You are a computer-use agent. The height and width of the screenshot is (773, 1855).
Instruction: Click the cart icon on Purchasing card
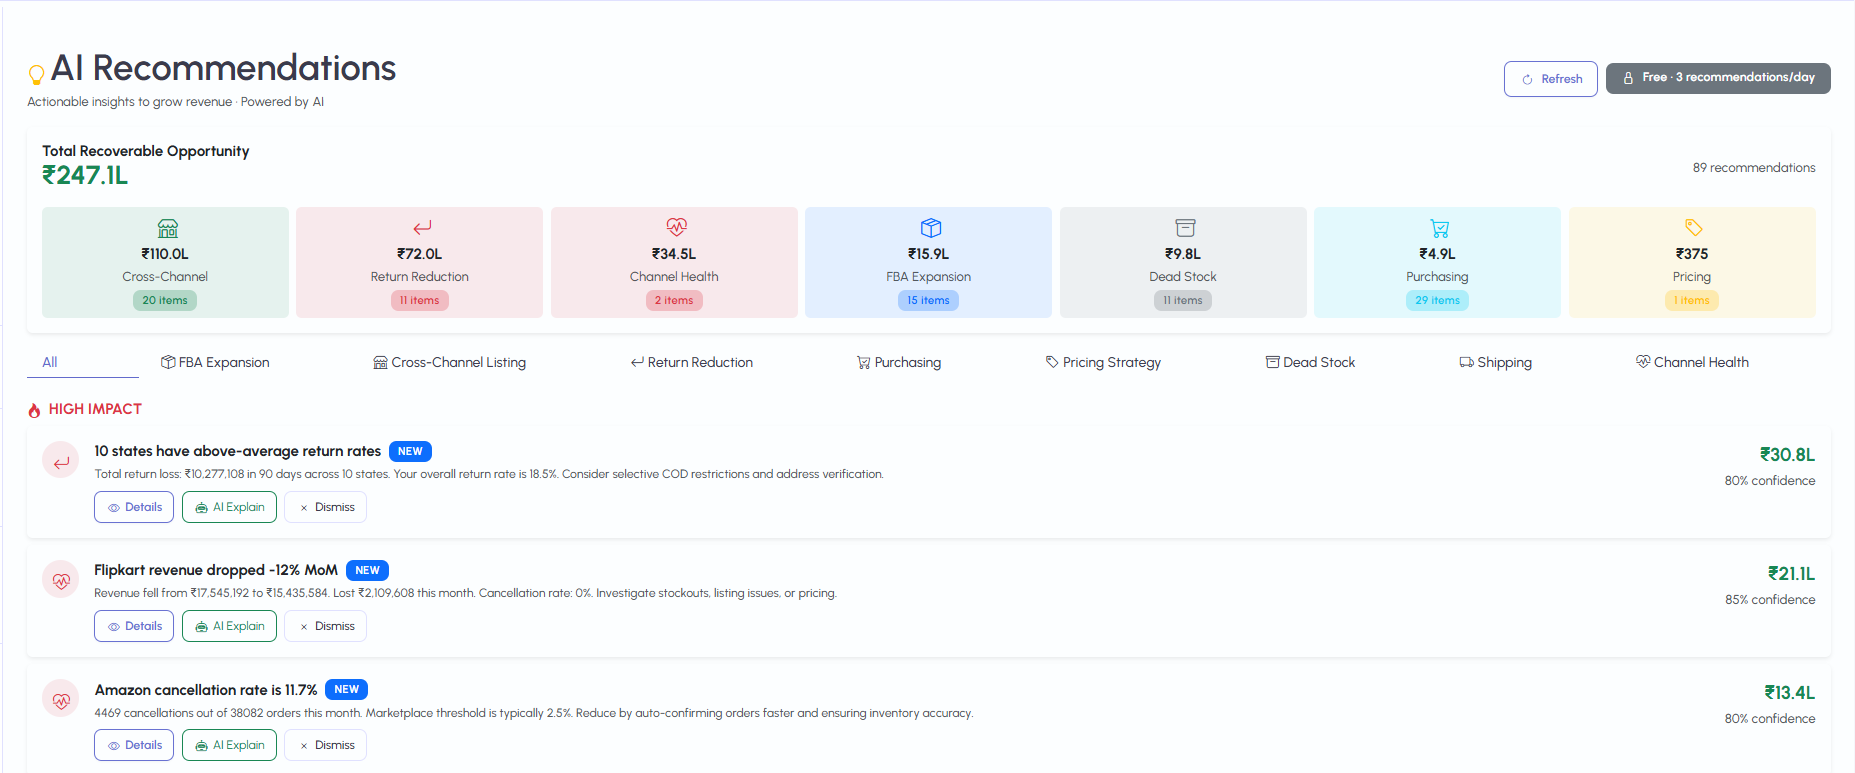[1440, 228]
